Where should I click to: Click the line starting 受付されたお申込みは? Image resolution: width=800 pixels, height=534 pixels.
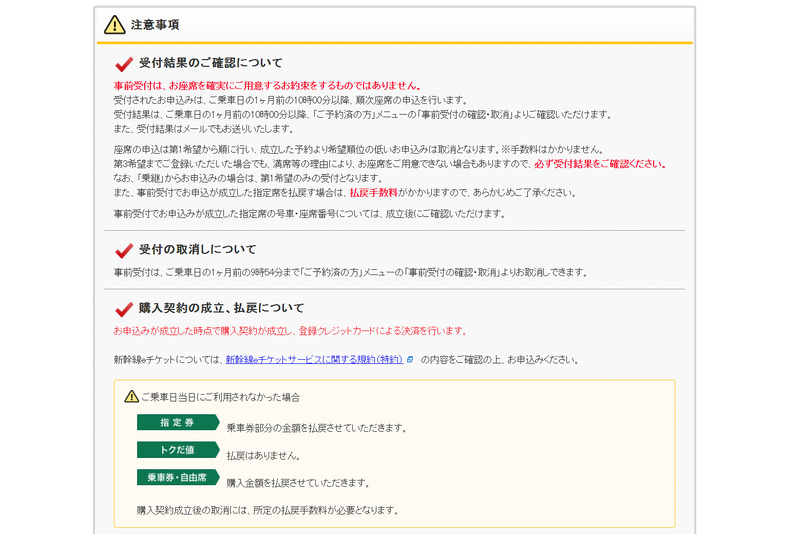coord(291,100)
